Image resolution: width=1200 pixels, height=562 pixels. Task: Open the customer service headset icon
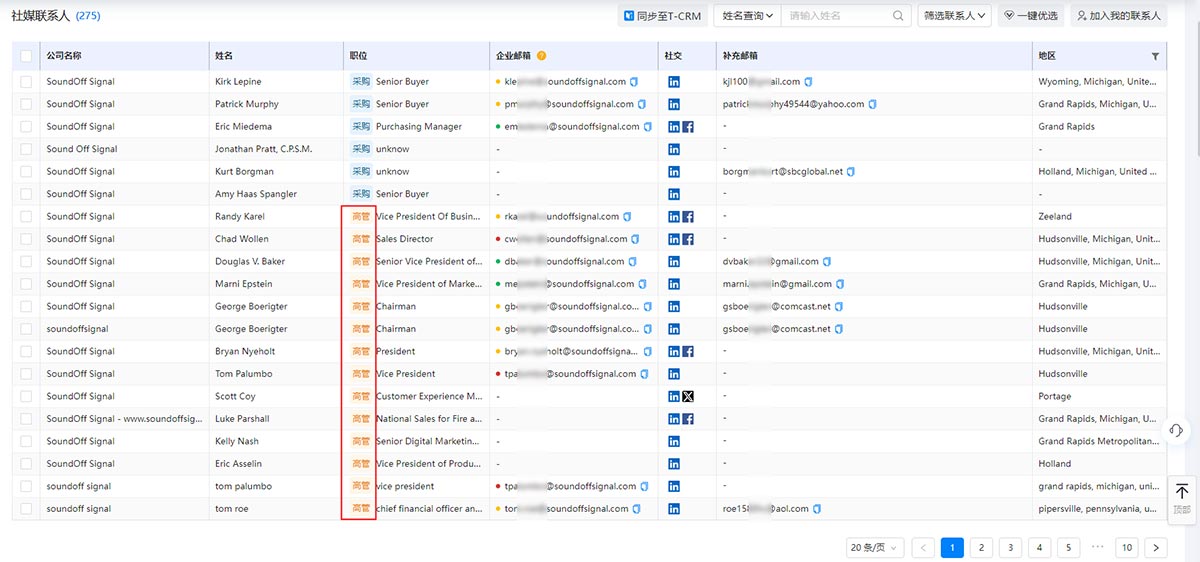1176,430
